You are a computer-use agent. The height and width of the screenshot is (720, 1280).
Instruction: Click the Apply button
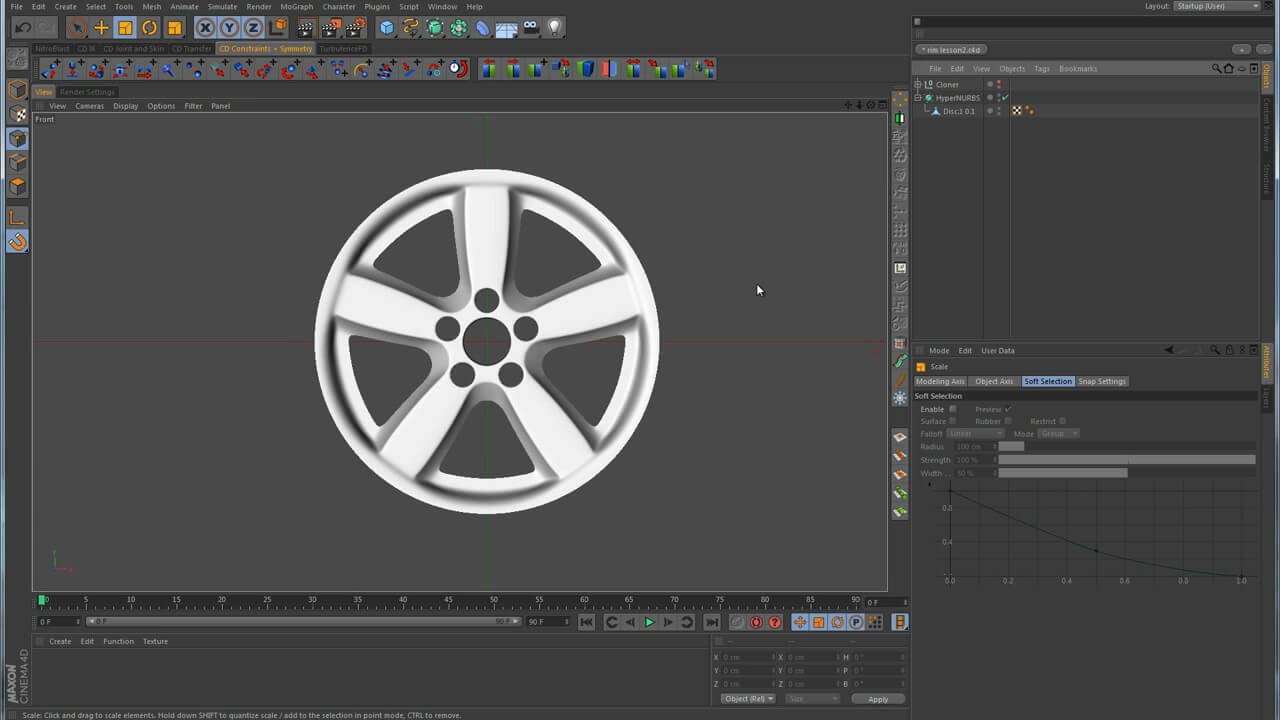[877, 699]
